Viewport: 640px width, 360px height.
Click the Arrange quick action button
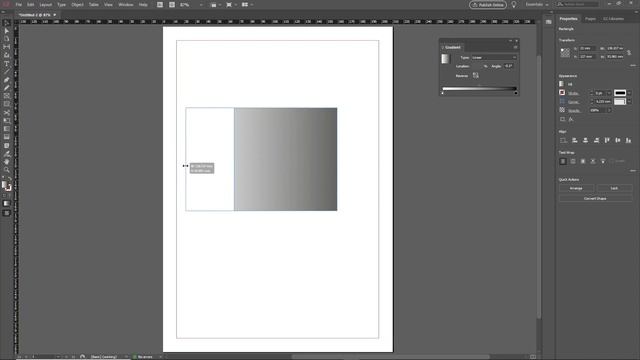point(576,189)
